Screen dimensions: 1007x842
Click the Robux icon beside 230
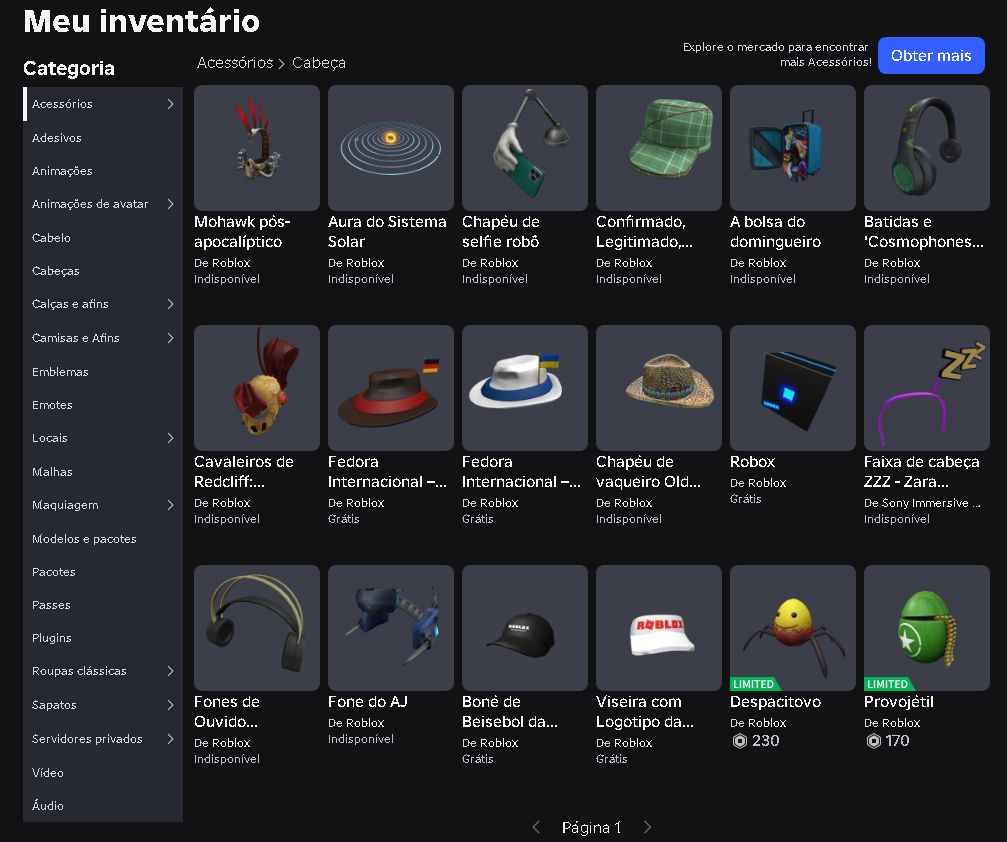click(x=740, y=741)
